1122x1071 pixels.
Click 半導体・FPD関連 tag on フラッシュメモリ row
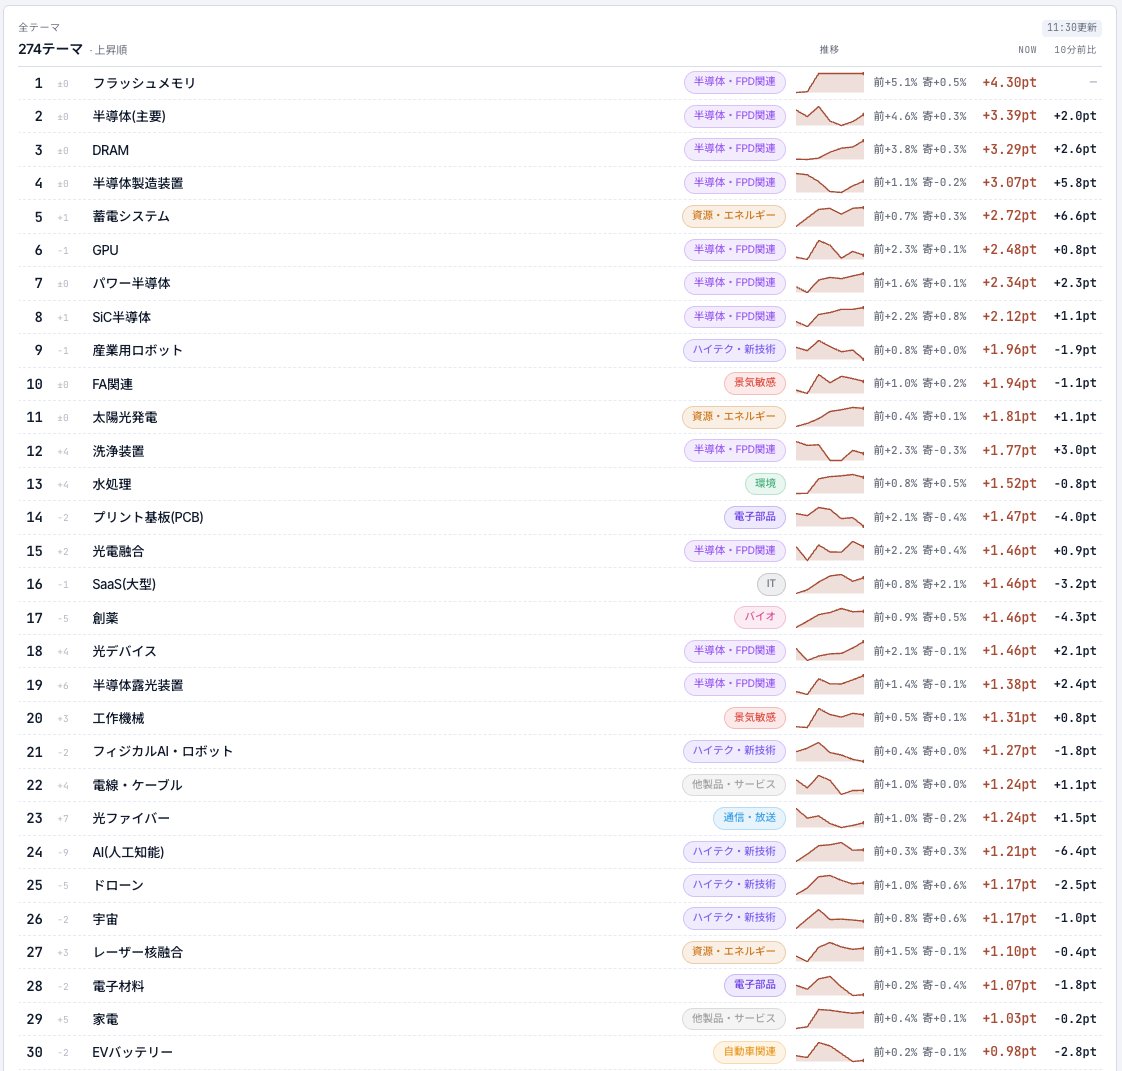point(734,82)
